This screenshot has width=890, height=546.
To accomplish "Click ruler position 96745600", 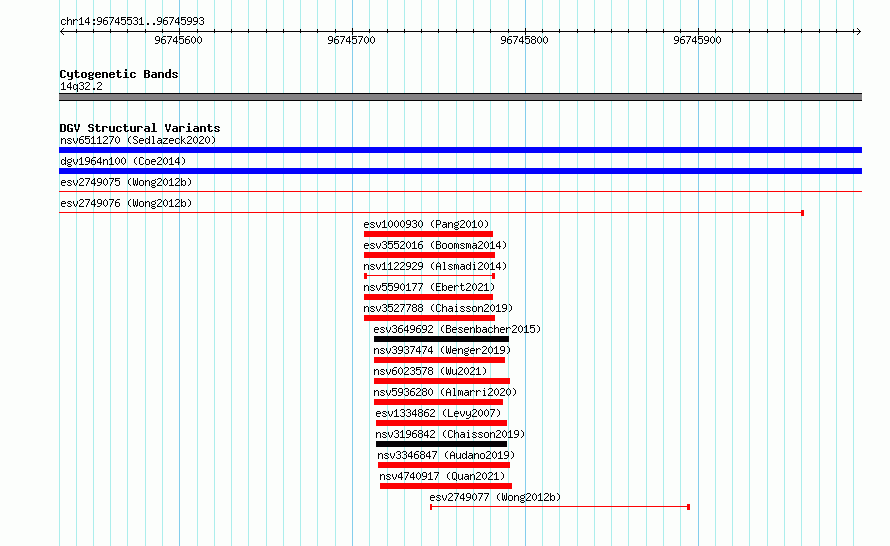I will (x=178, y=40).
